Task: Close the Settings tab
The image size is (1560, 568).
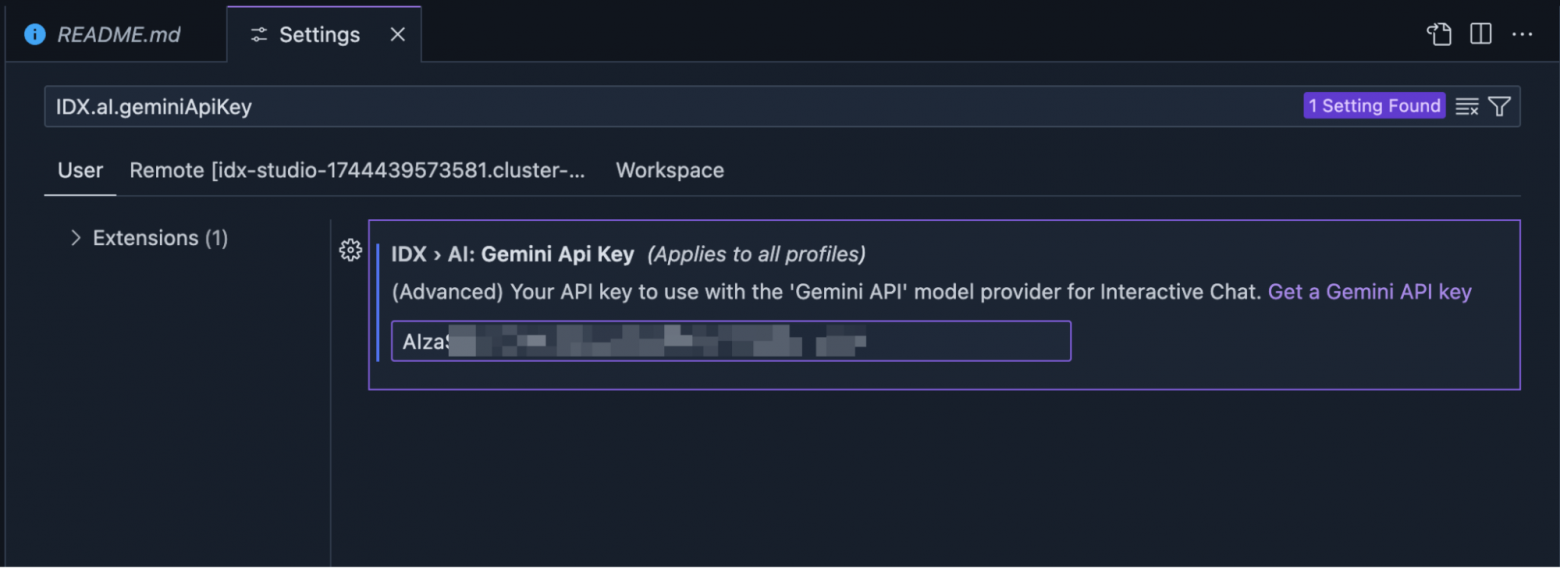Action: (397, 34)
